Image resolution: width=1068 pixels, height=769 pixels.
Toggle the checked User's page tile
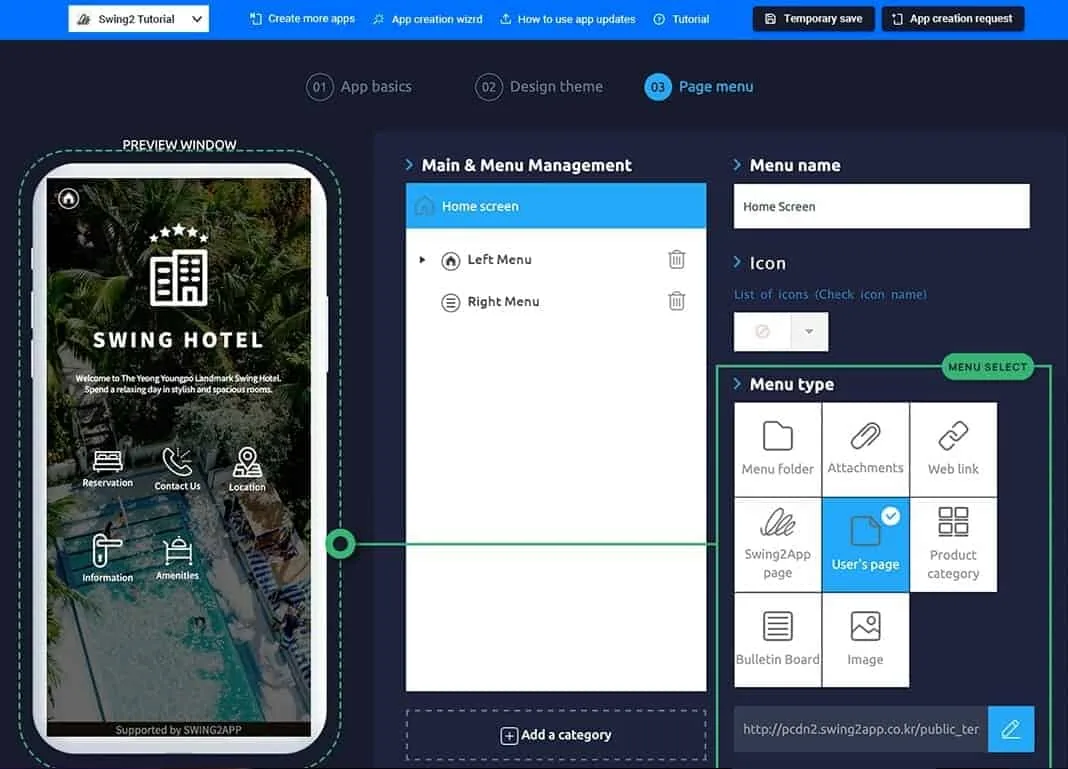point(865,544)
